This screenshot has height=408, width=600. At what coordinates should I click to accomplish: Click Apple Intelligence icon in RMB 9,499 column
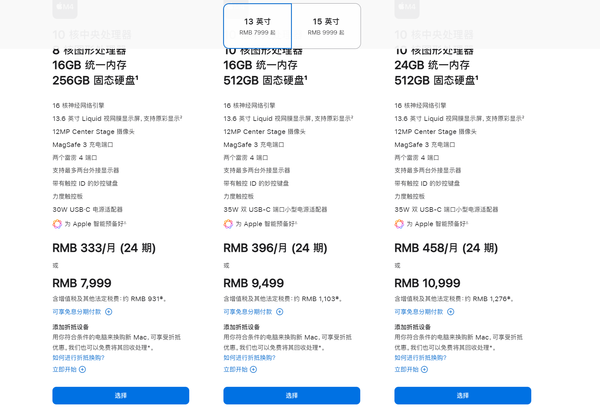pos(228,224)
